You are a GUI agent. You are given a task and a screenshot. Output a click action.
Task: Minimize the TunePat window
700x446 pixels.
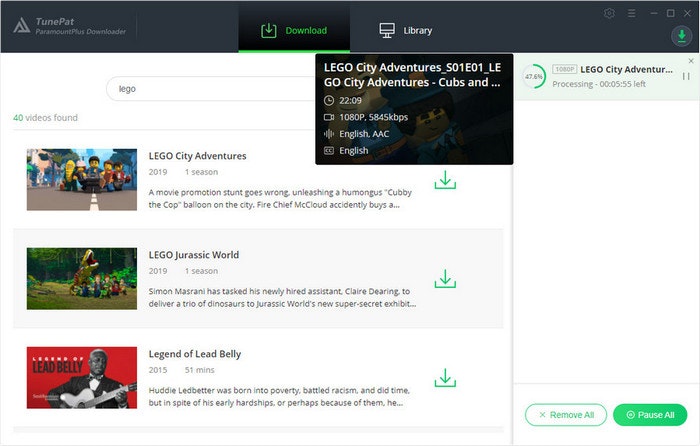pyautogui.click(x=654, y=13)
